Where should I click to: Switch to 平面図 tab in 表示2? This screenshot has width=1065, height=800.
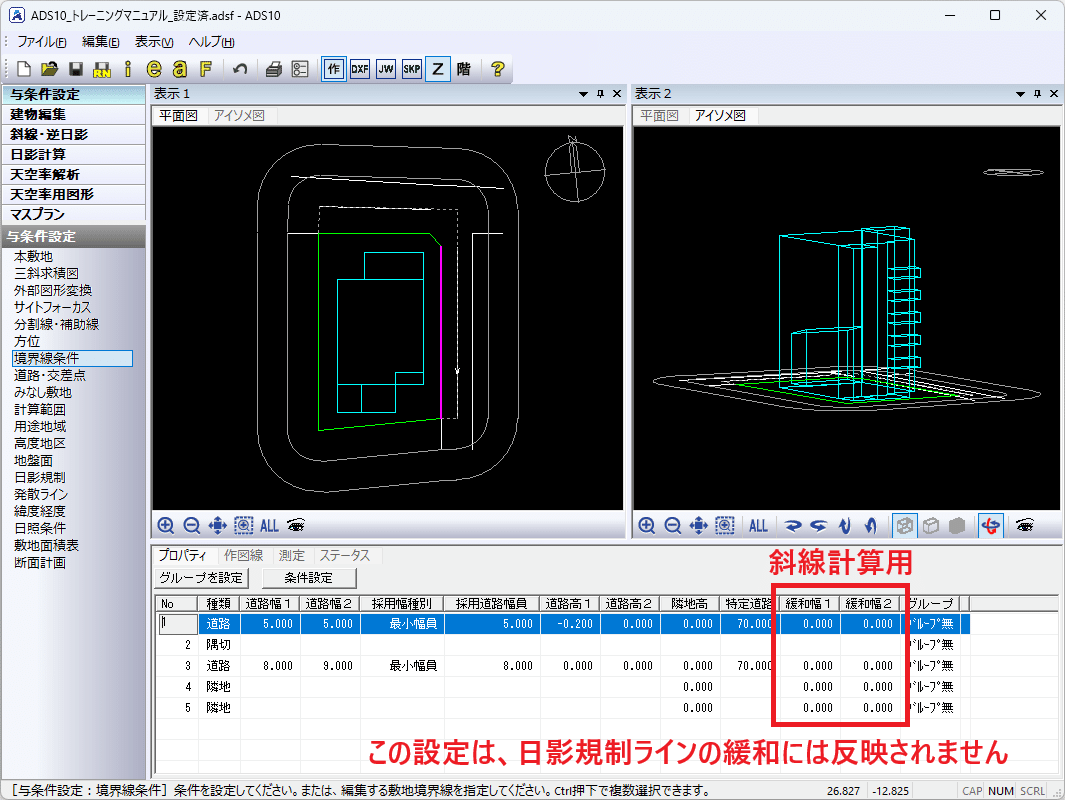(659, 115)
